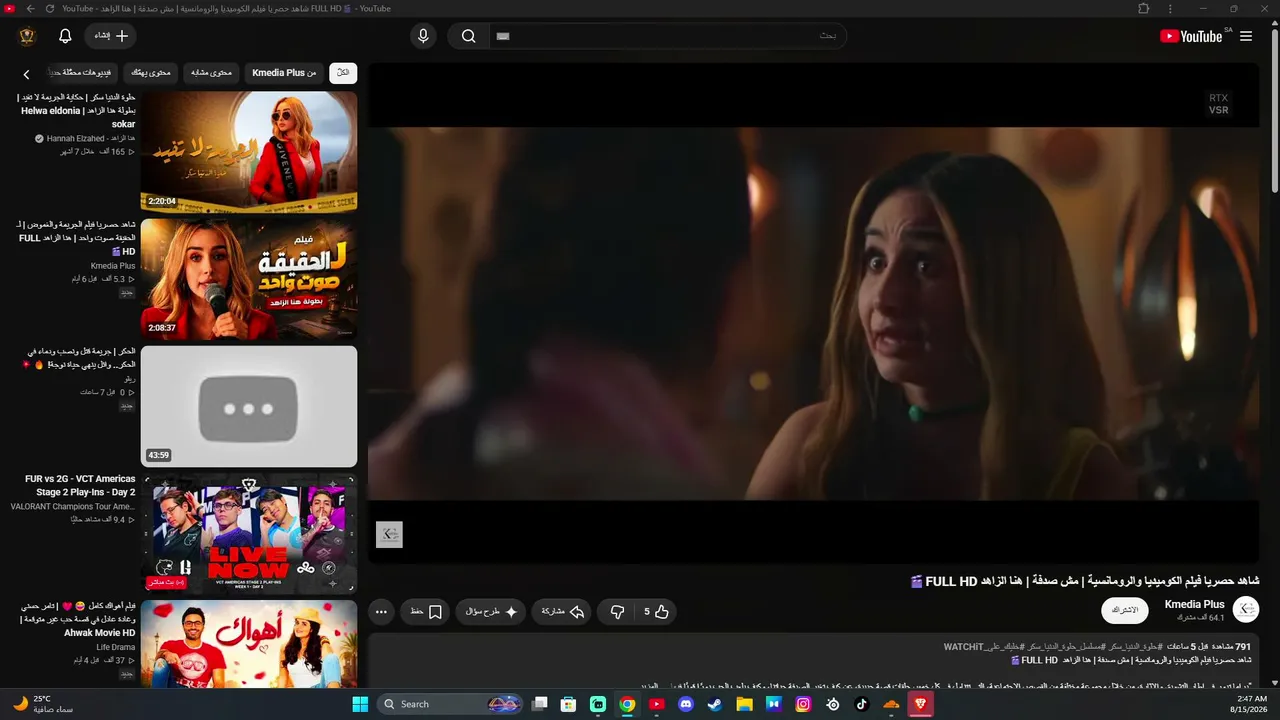The image size is (1280, 720).
Task: Click the channel watermark in the player
Action: [x=389, y=535]
